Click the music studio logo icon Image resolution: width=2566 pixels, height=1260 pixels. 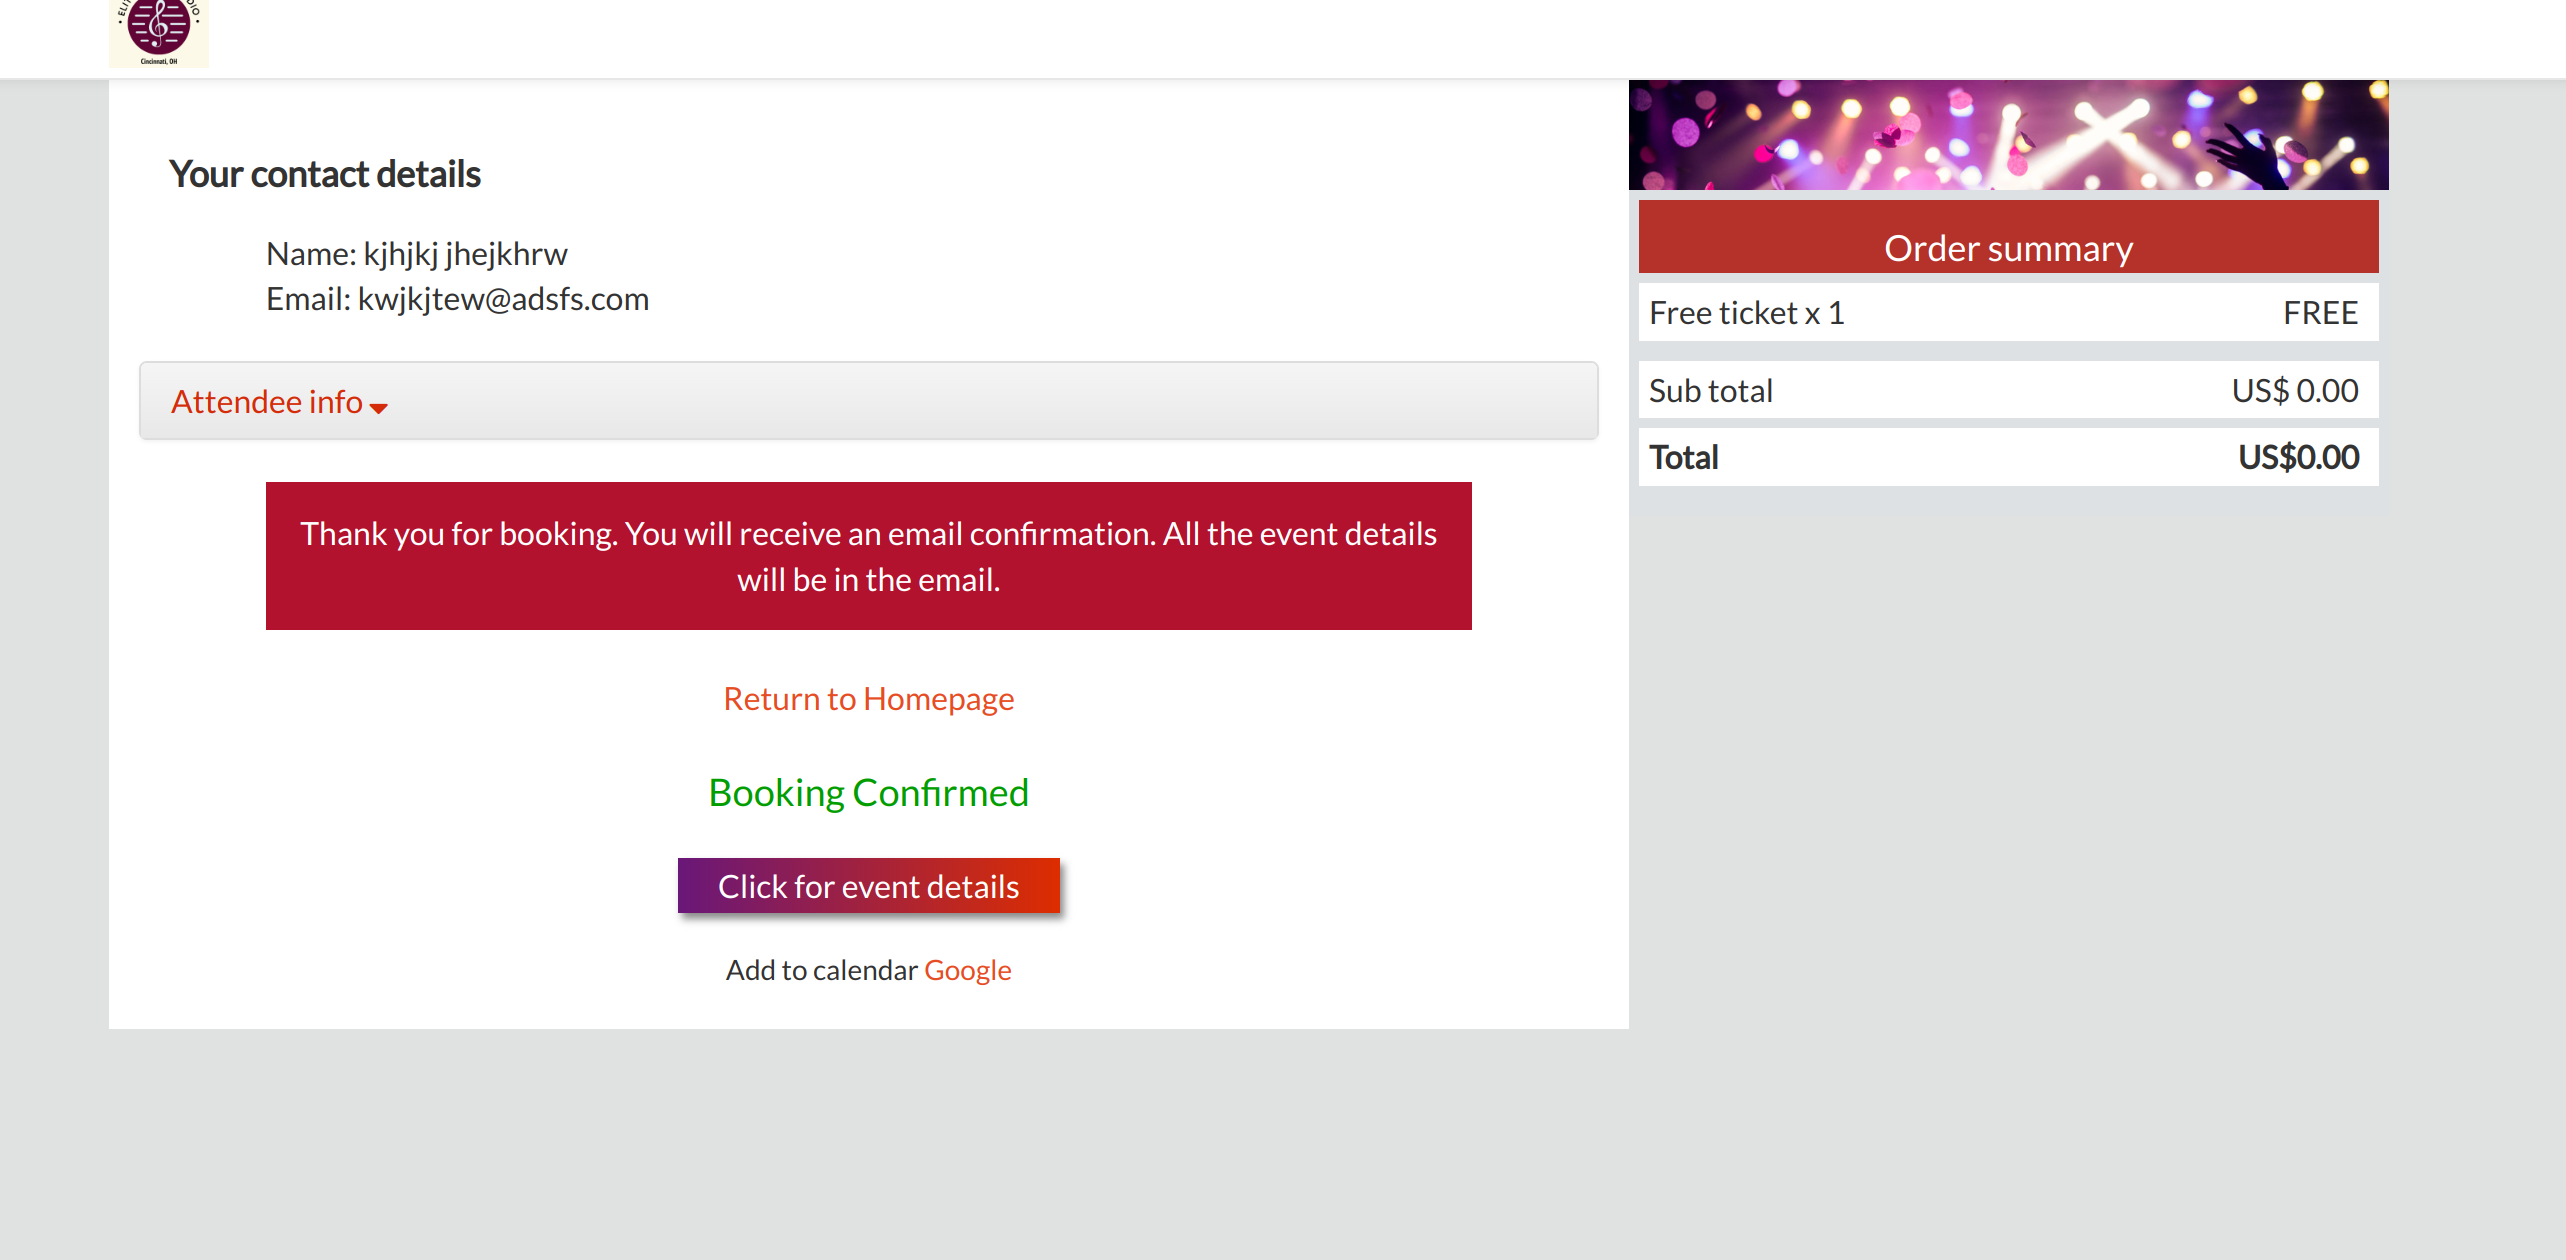point(159,32)
